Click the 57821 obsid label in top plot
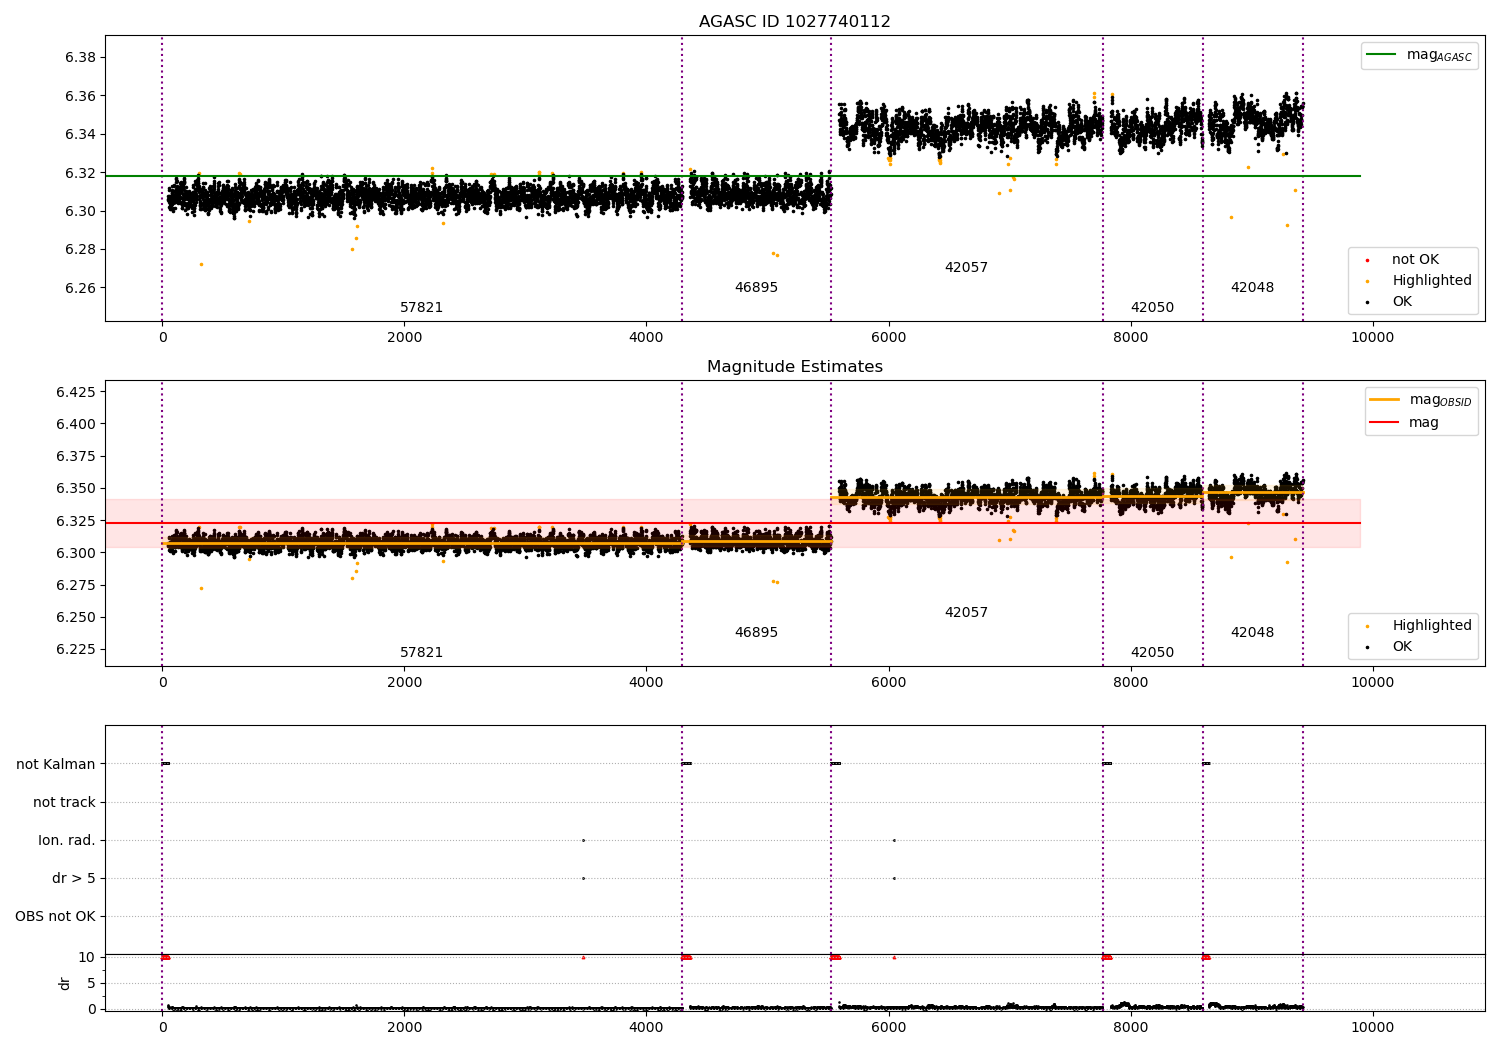Screen dimensions: 1500x1050 click(421, 308)
